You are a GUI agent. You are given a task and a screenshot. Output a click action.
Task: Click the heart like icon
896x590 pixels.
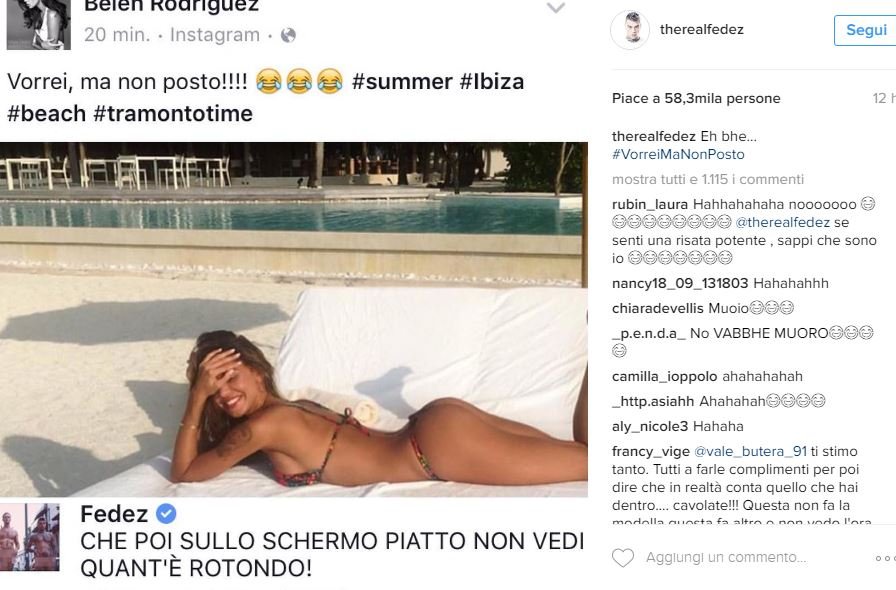point(623,557)
